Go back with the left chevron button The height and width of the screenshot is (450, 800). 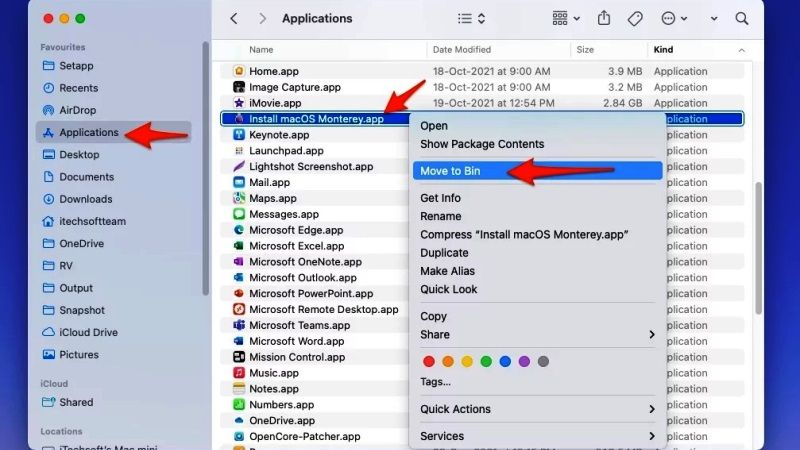234,19
